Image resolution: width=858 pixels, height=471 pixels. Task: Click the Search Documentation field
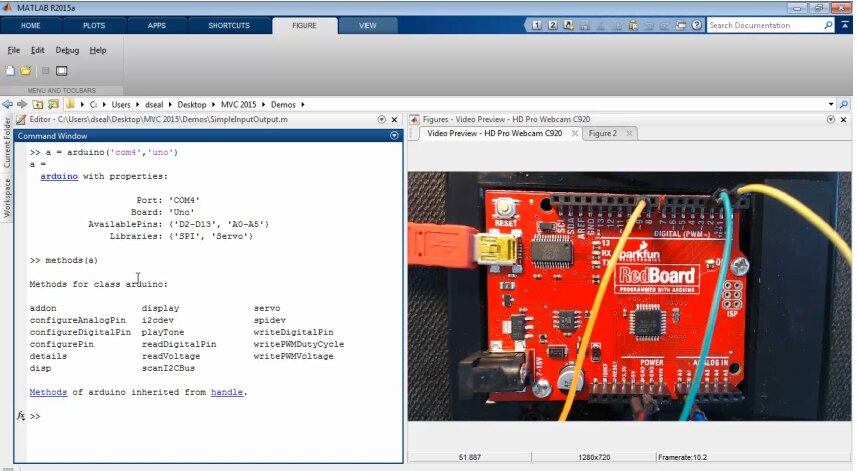point(765,25)
